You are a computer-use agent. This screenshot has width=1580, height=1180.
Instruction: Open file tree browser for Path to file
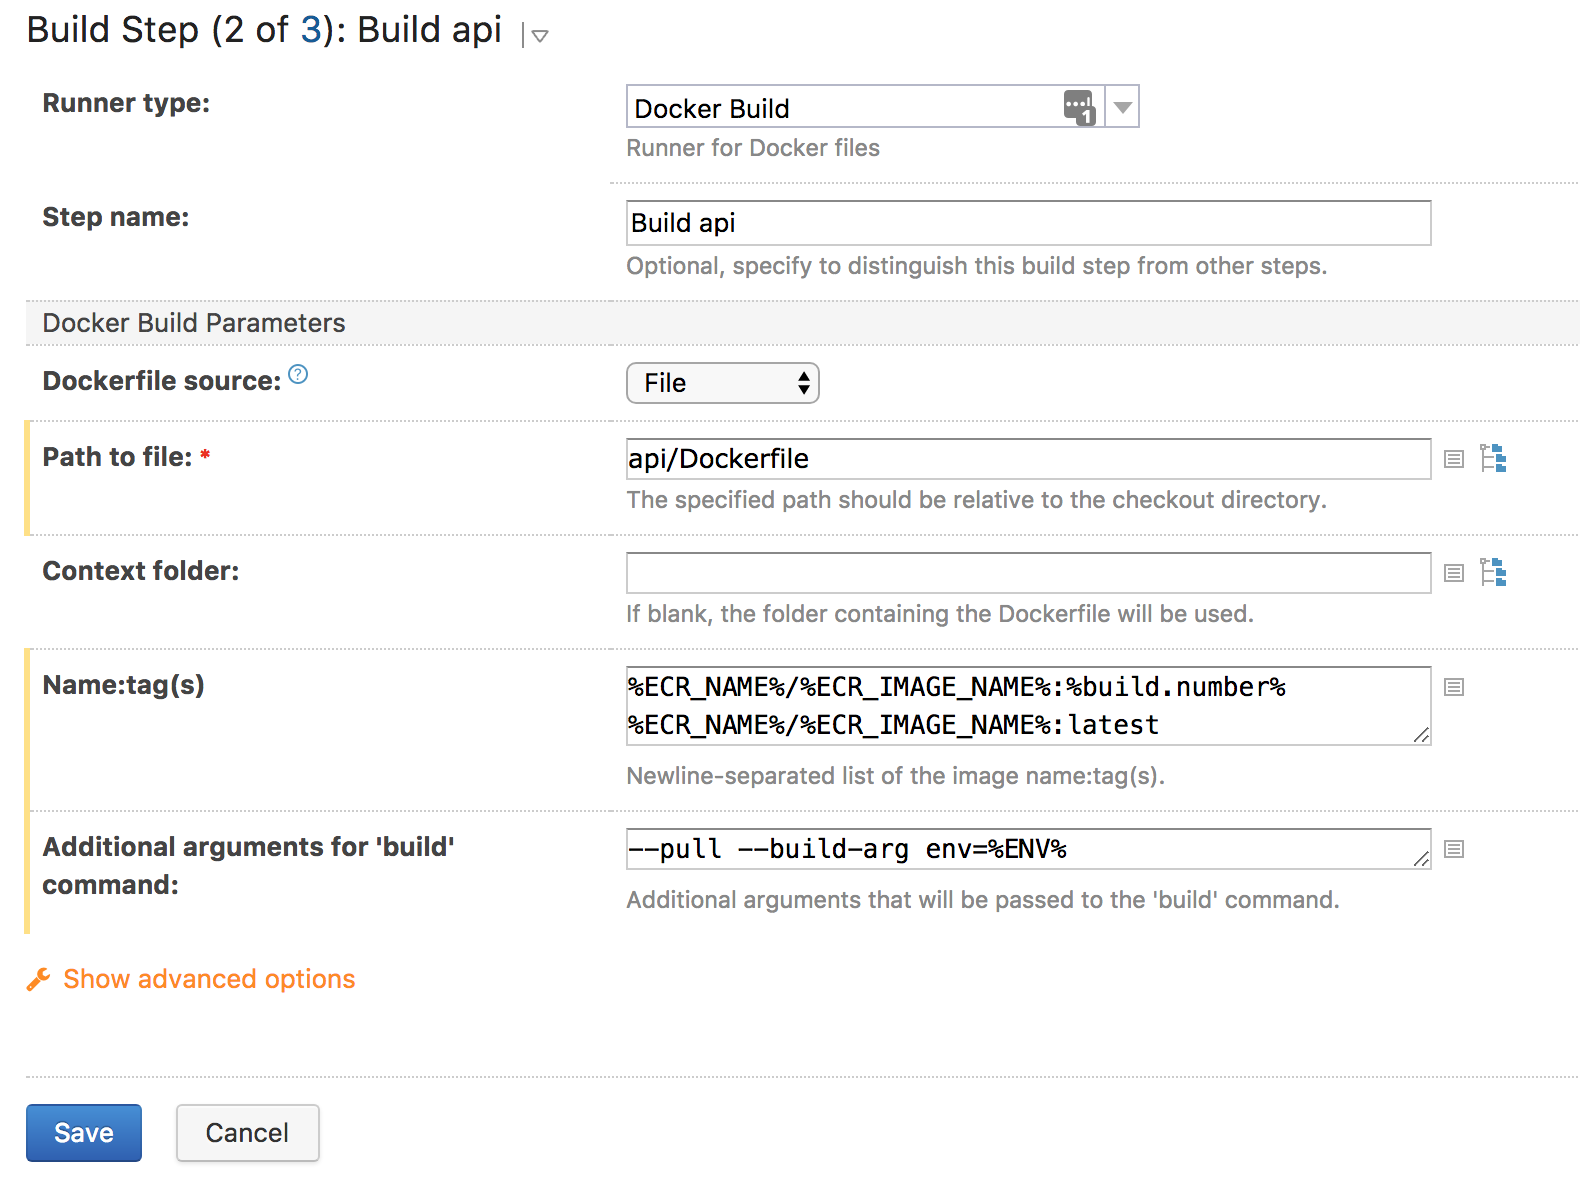1493,458
